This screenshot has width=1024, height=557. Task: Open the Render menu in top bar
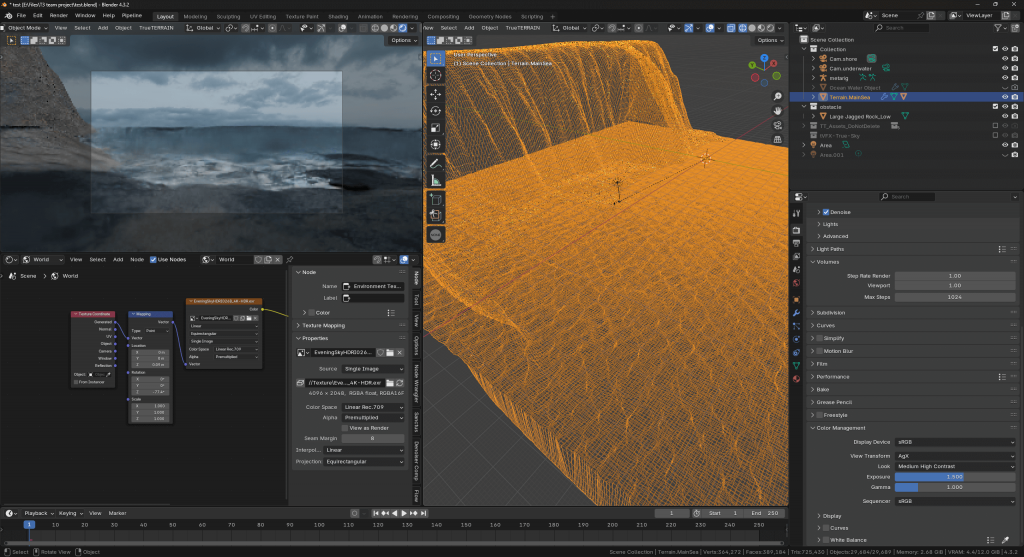coord(59,17)
